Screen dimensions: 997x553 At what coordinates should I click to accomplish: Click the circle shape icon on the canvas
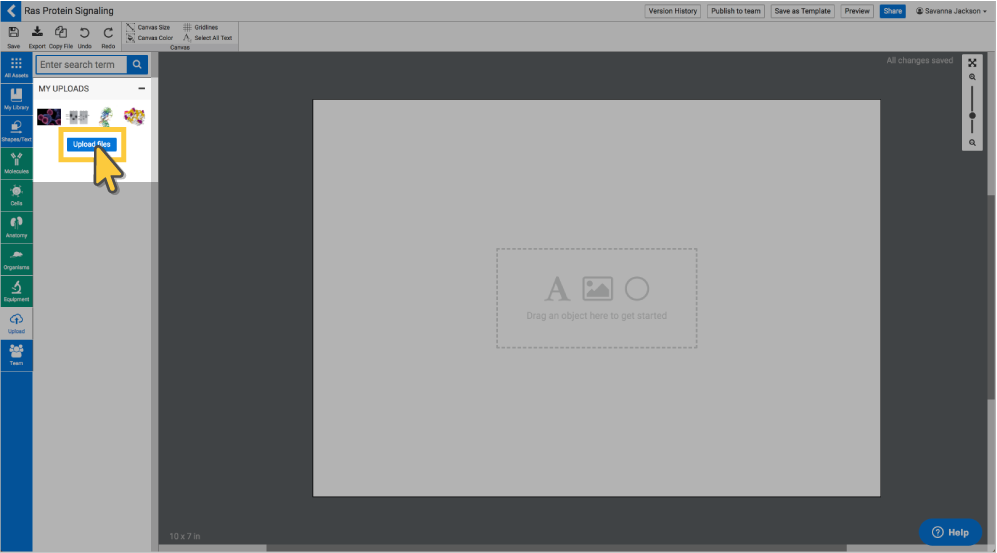636,289
